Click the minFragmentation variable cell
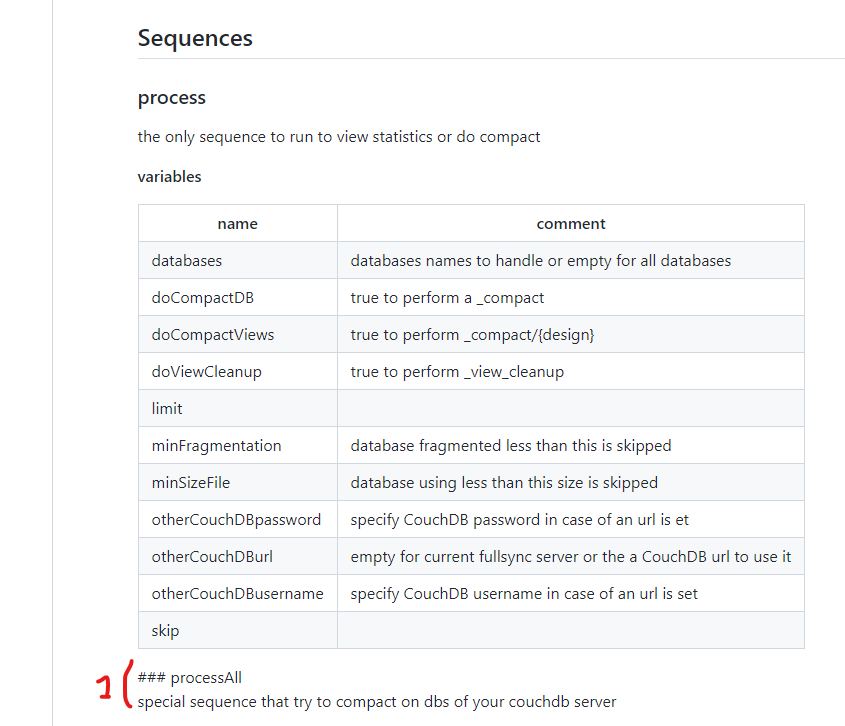The width and height of the screenshot is (845, 726). (x=216, y=445)
